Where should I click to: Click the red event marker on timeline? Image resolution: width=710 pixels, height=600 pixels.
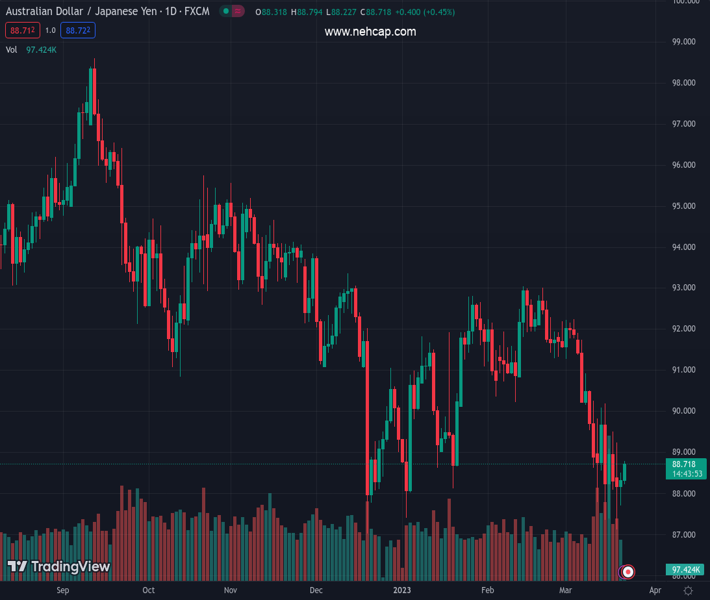click(627, 572)
